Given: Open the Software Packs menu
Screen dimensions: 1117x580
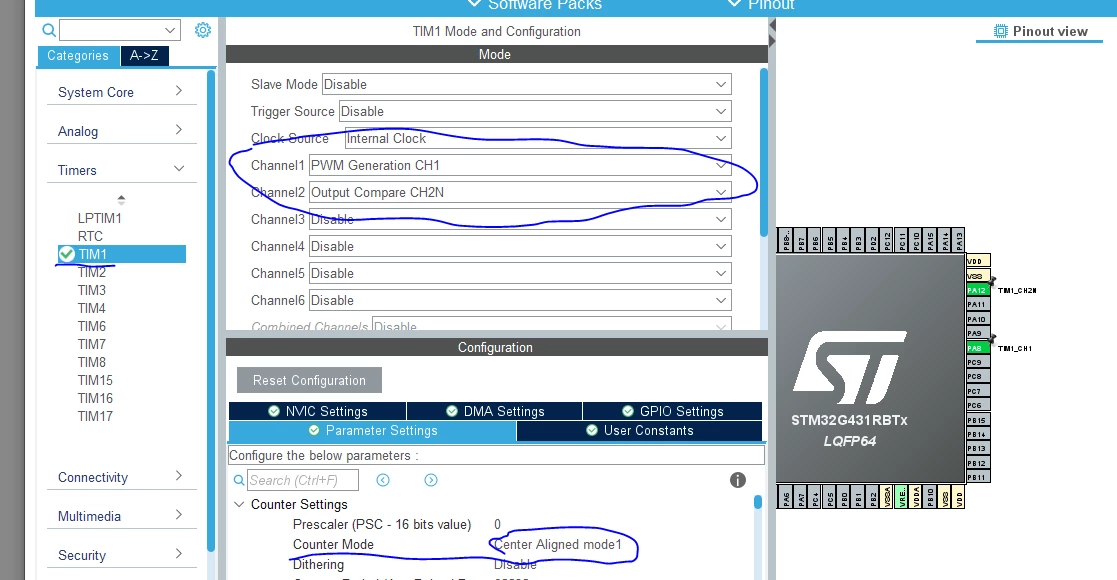Looking at the screenshot, I should pyautogui.click(x=535, y=5).
